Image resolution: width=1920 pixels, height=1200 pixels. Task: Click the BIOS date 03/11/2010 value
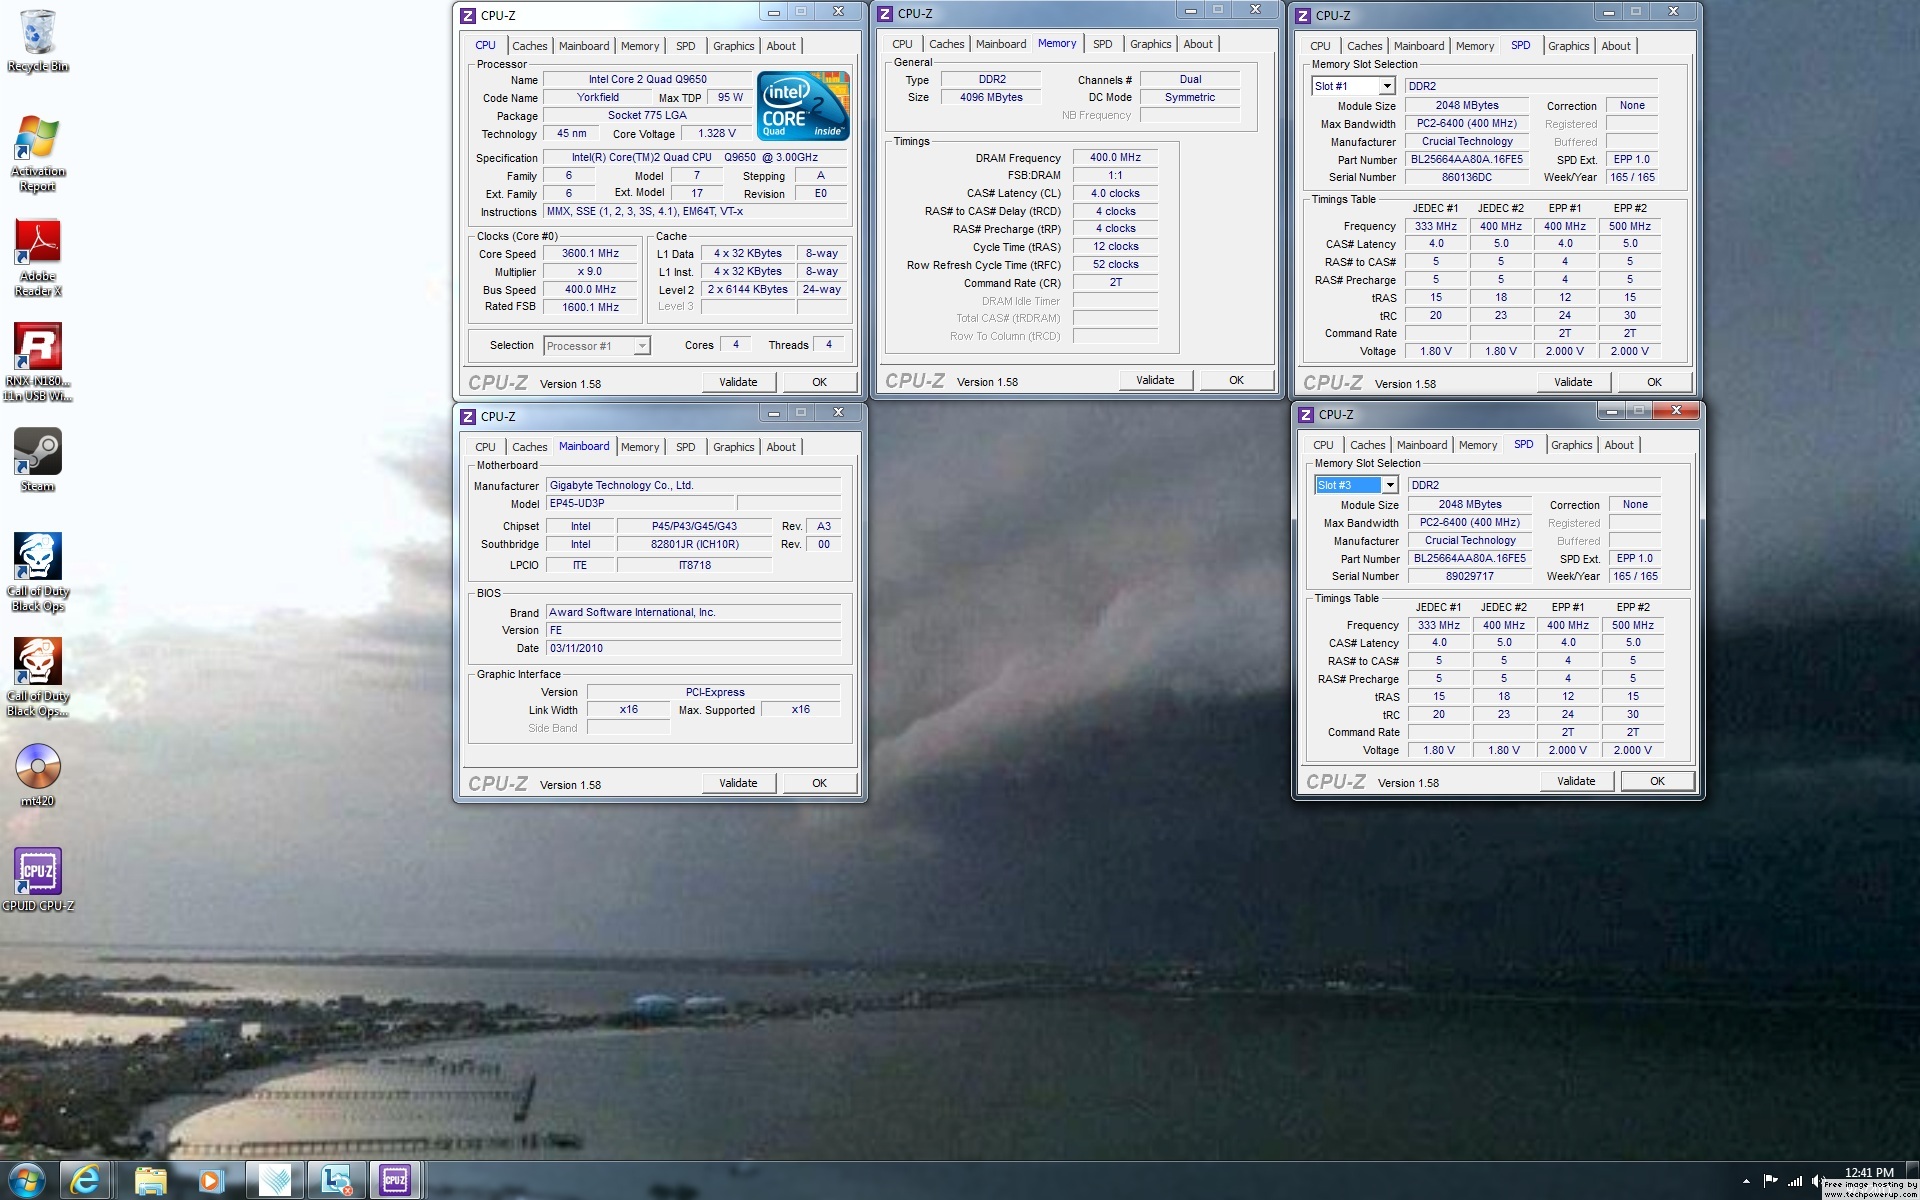point(693,648)
